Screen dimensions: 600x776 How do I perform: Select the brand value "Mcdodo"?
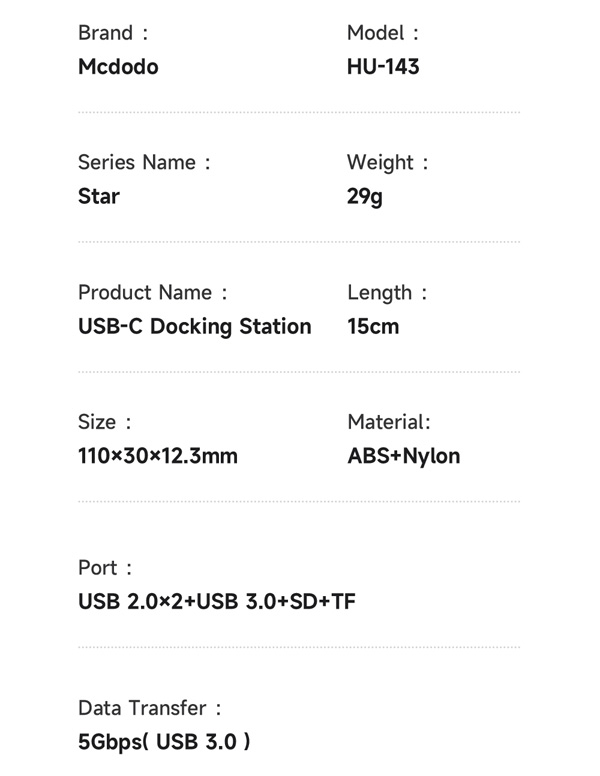coord(118,67)
